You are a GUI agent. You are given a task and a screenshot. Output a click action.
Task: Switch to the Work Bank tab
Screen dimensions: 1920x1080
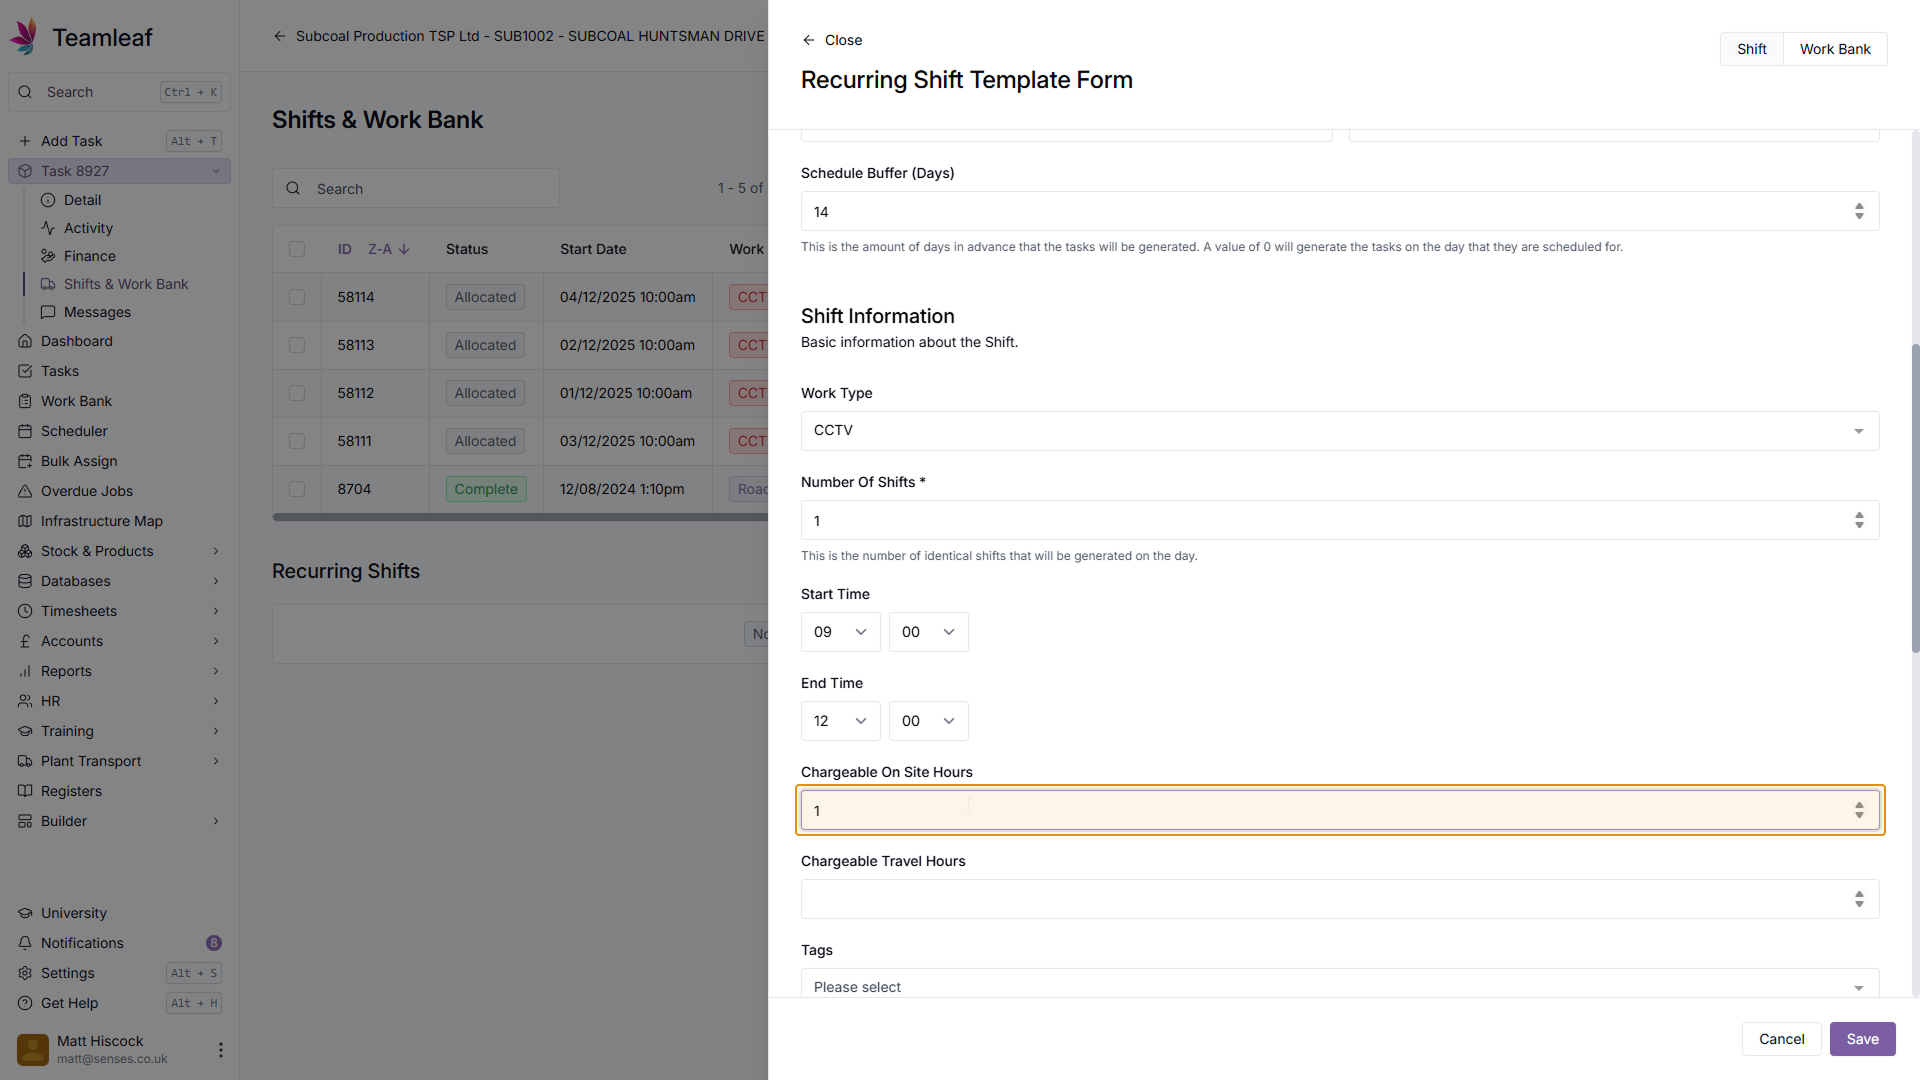coord(1834,49)
